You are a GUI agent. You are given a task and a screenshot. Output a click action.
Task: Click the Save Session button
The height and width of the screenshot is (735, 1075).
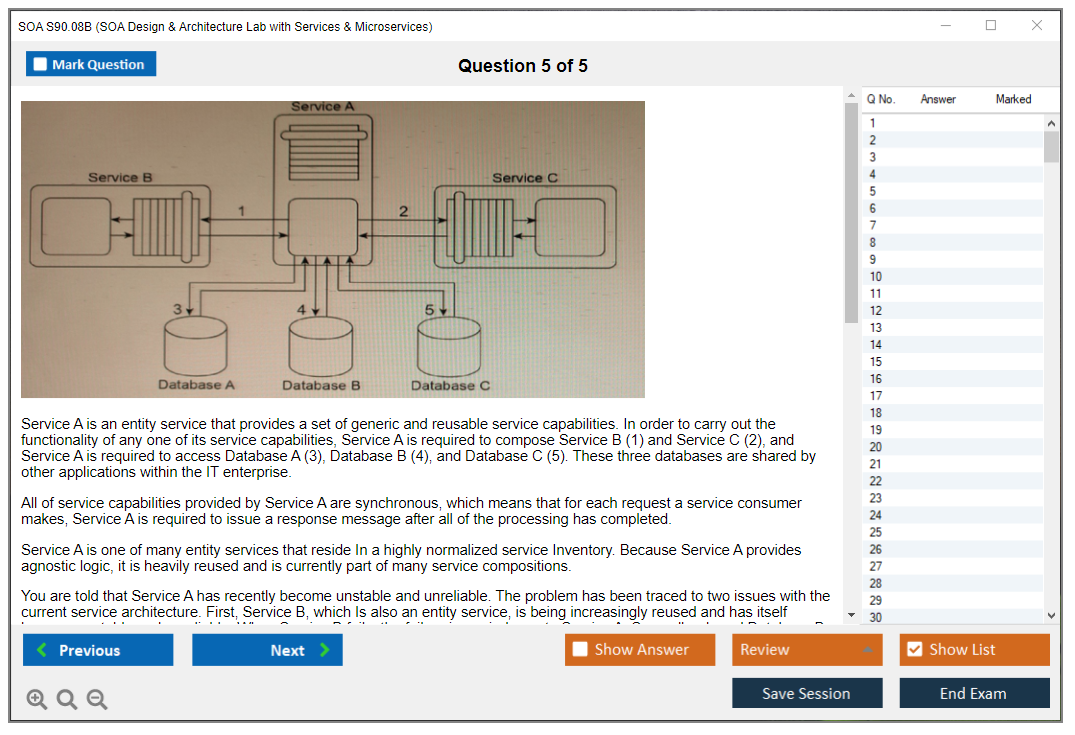pyautogui.click(x=806, y=693)
